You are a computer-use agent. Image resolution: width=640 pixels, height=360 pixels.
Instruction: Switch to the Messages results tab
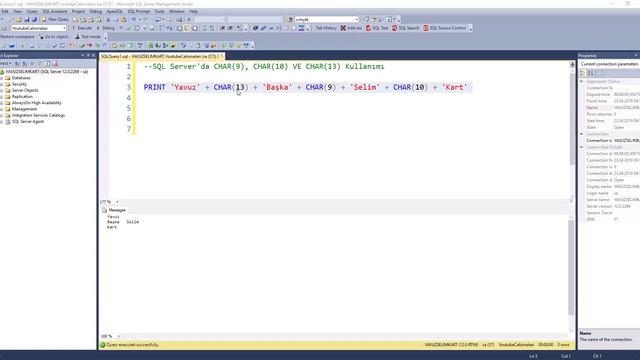114,210
